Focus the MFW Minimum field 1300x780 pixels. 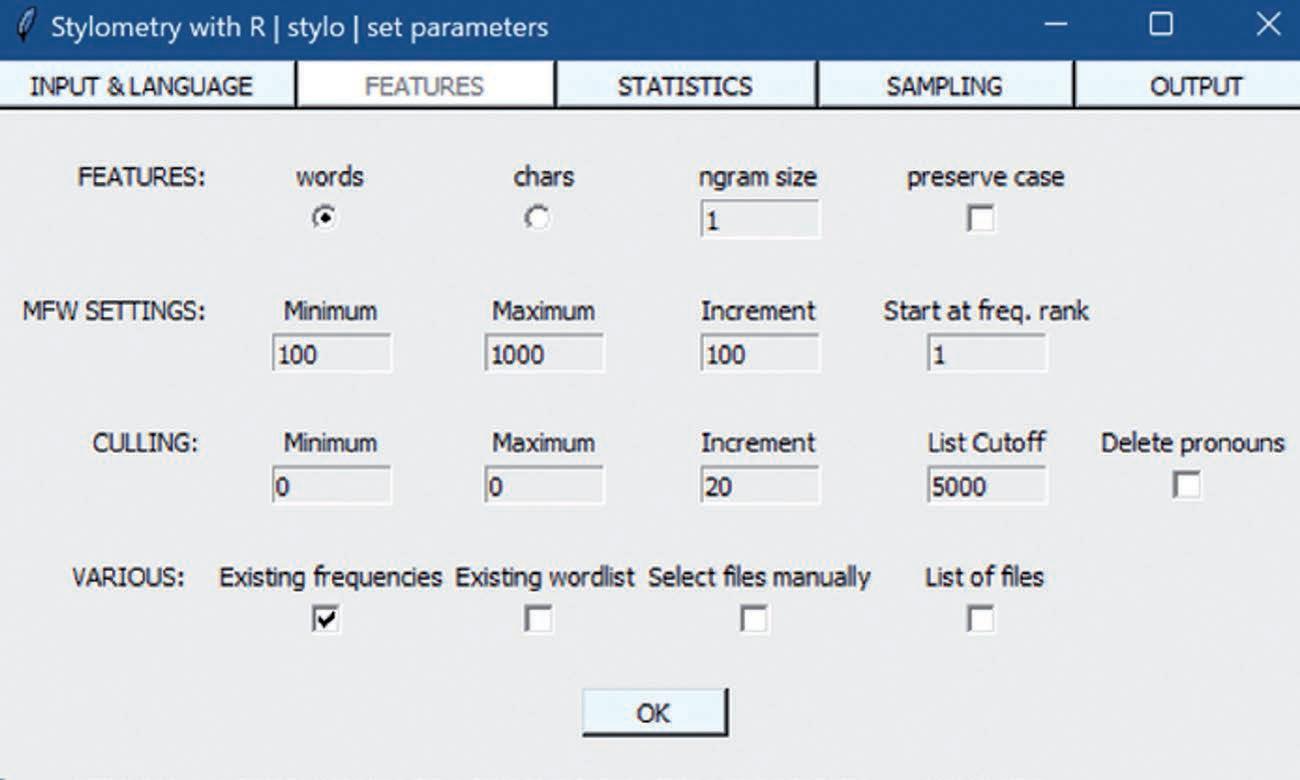[331, 355]
